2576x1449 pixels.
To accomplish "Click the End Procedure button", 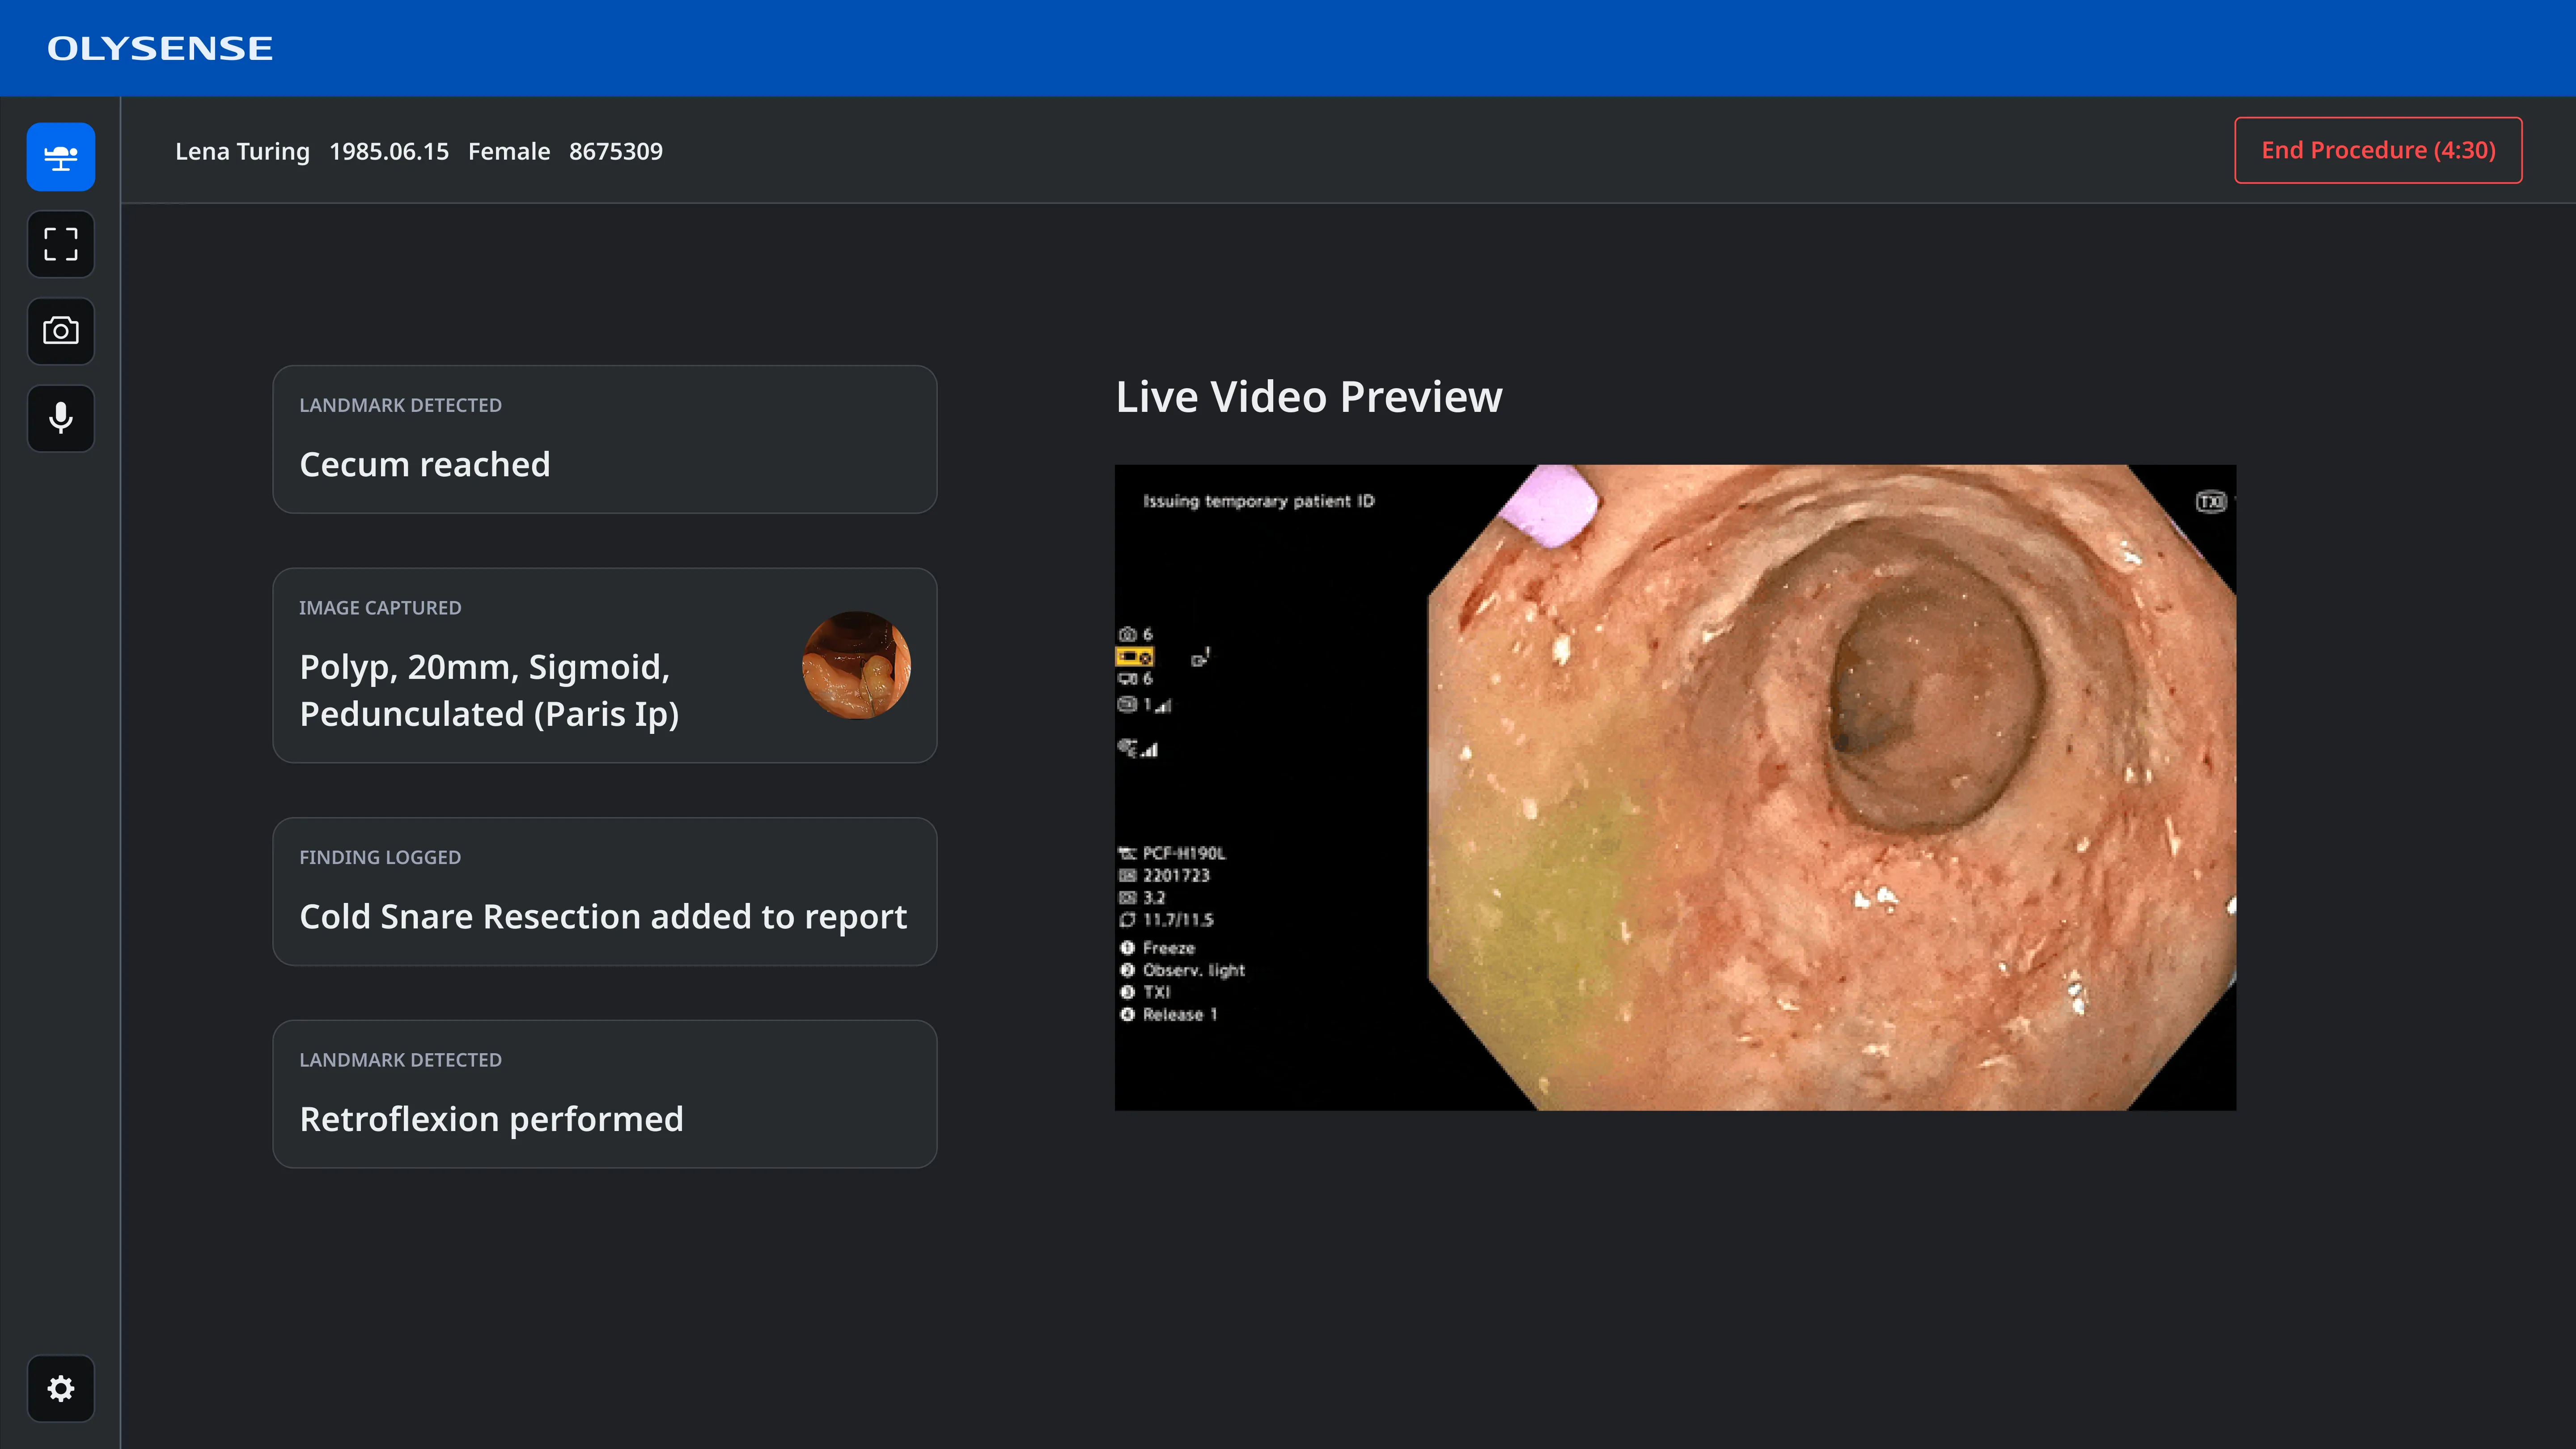I will (x=2377, y=150).
